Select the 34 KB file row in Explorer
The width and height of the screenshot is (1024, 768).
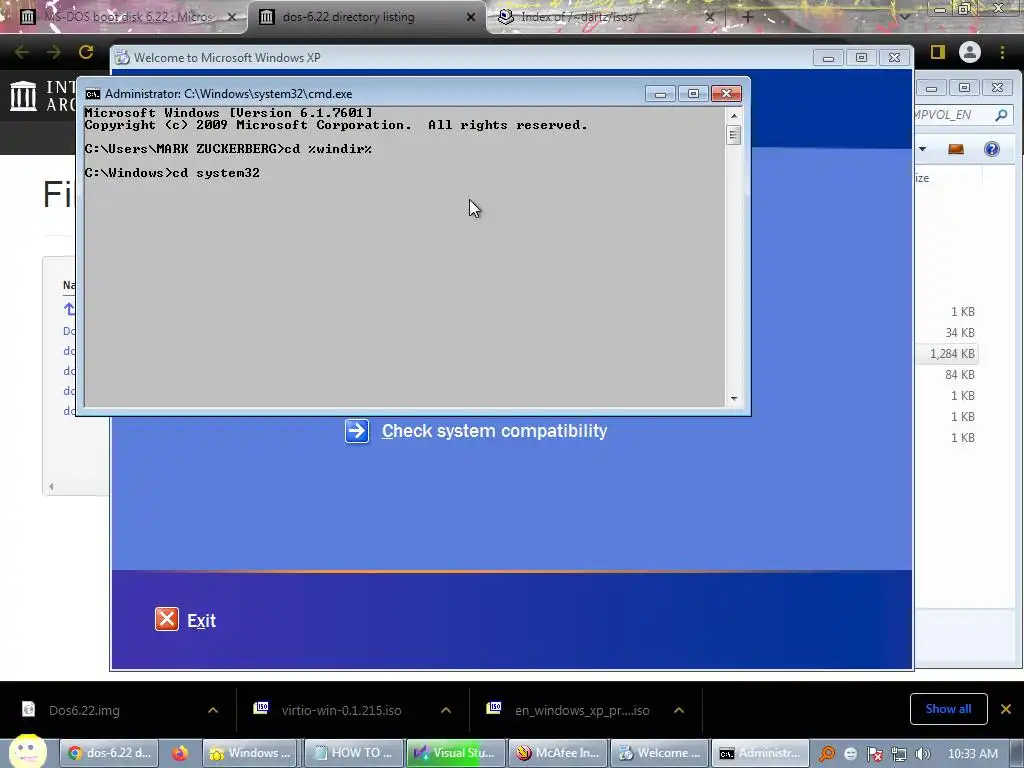coord(948,333)
